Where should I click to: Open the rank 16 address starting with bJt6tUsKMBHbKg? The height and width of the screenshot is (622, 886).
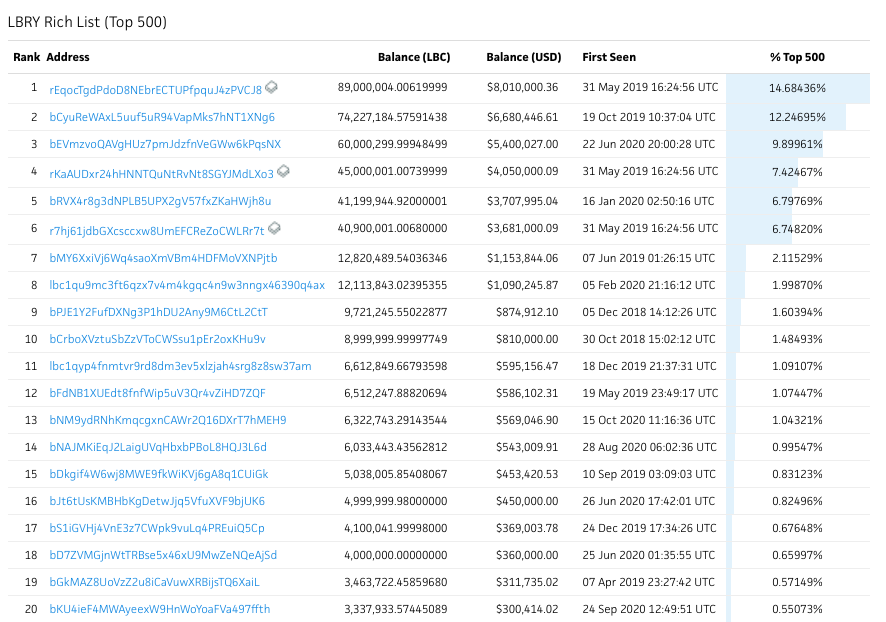pos(157,500)
